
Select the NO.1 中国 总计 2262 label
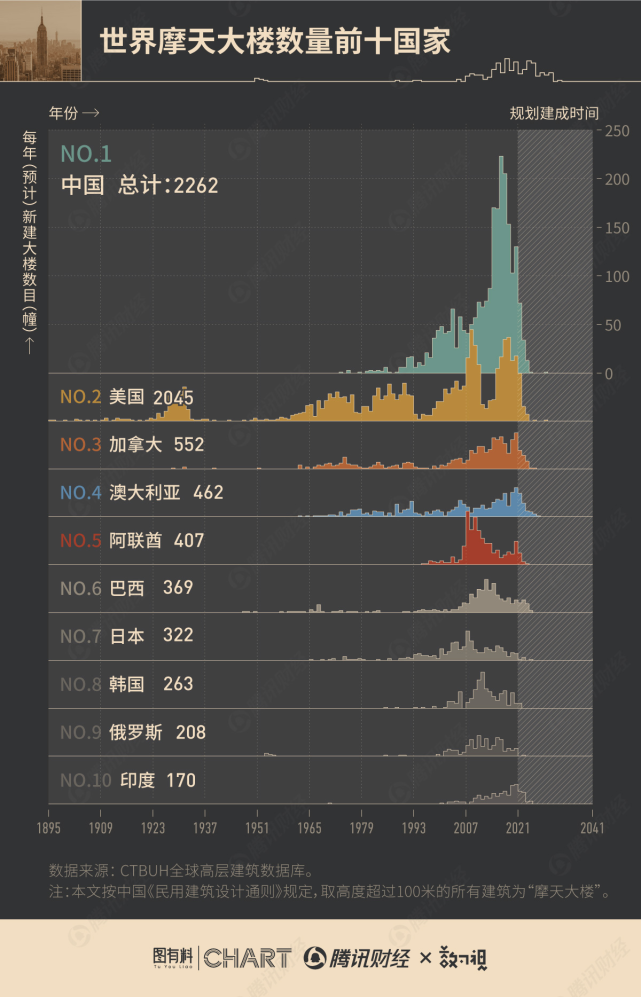tap(139, 170)
